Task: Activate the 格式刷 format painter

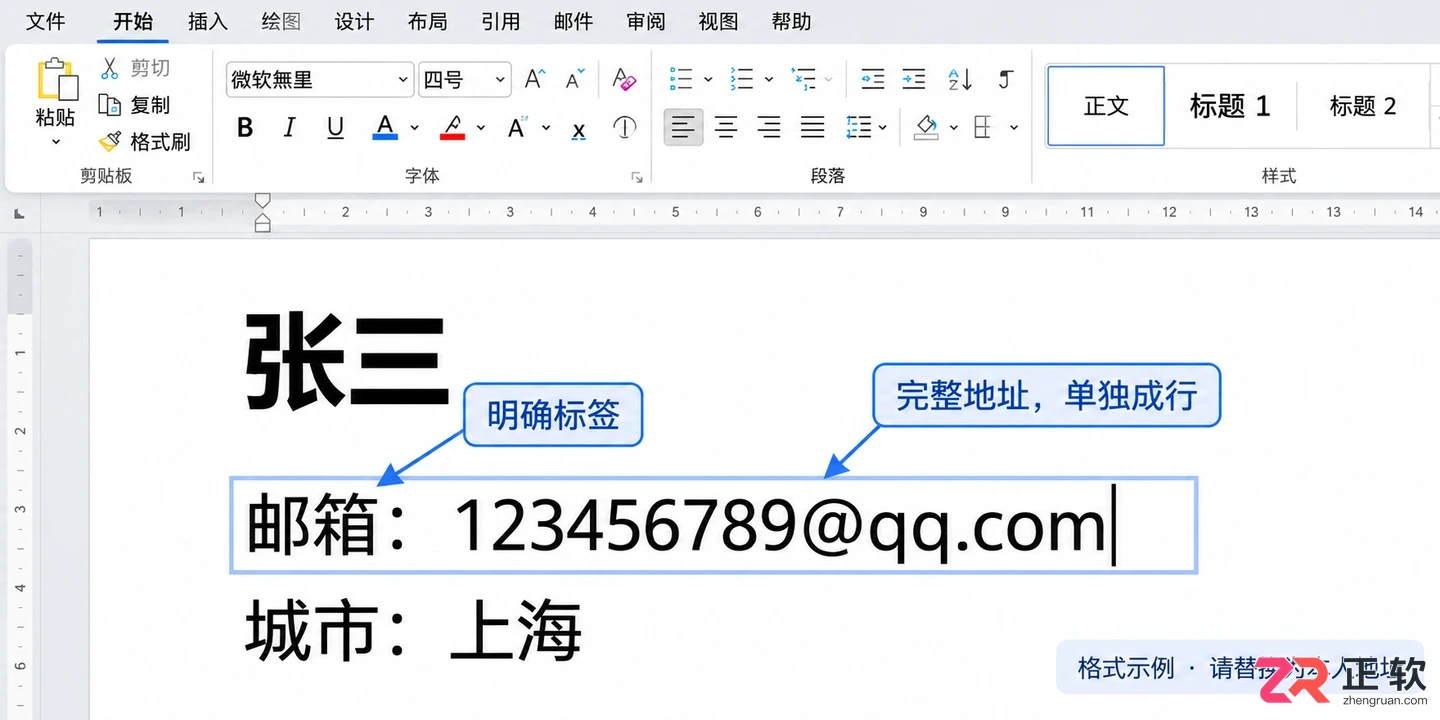Action: [x=145, y=142]
